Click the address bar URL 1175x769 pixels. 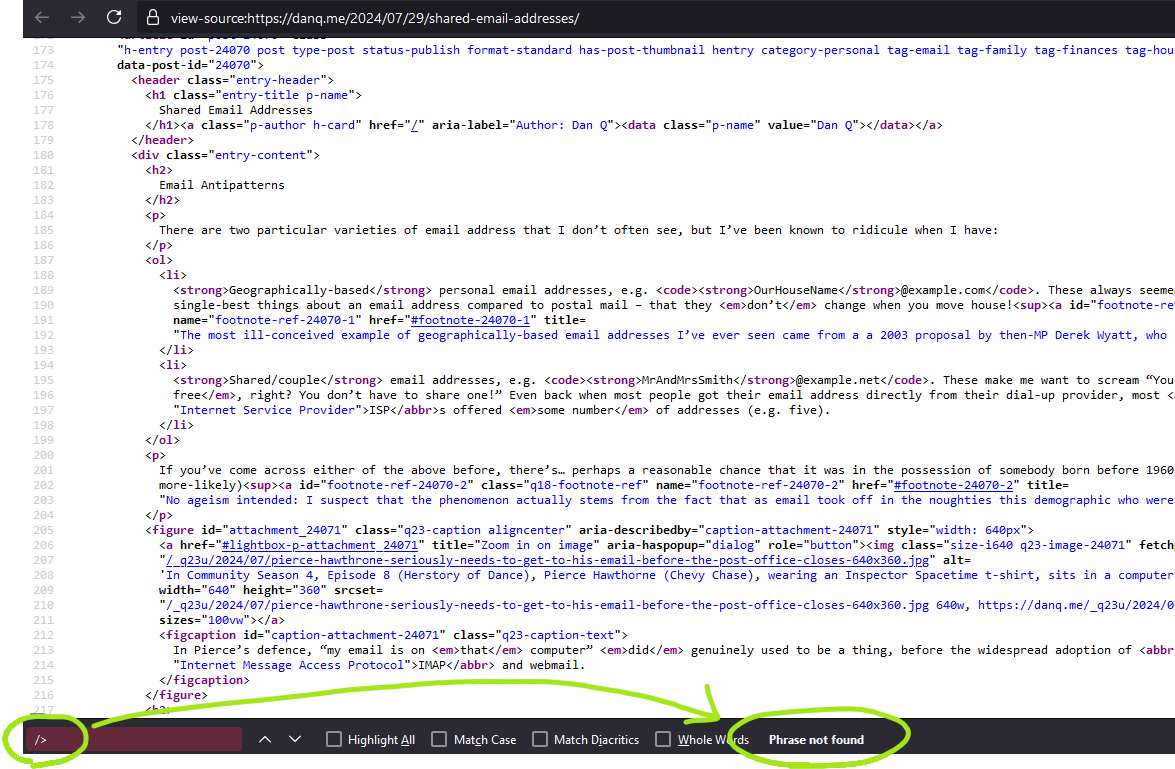374,19
